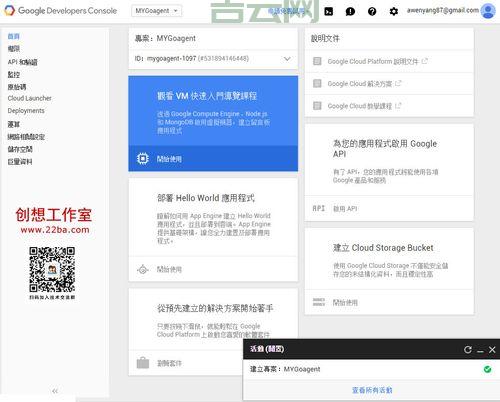The width and height of the screenshot is (500, 402).
Task: Click the 部署 Hello World 應用程式 heading
Action: point(206,198)
